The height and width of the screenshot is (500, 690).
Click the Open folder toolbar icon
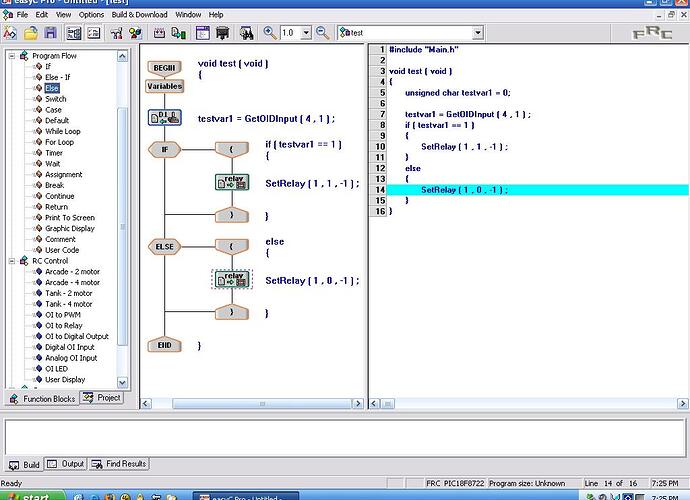[31, 33]
